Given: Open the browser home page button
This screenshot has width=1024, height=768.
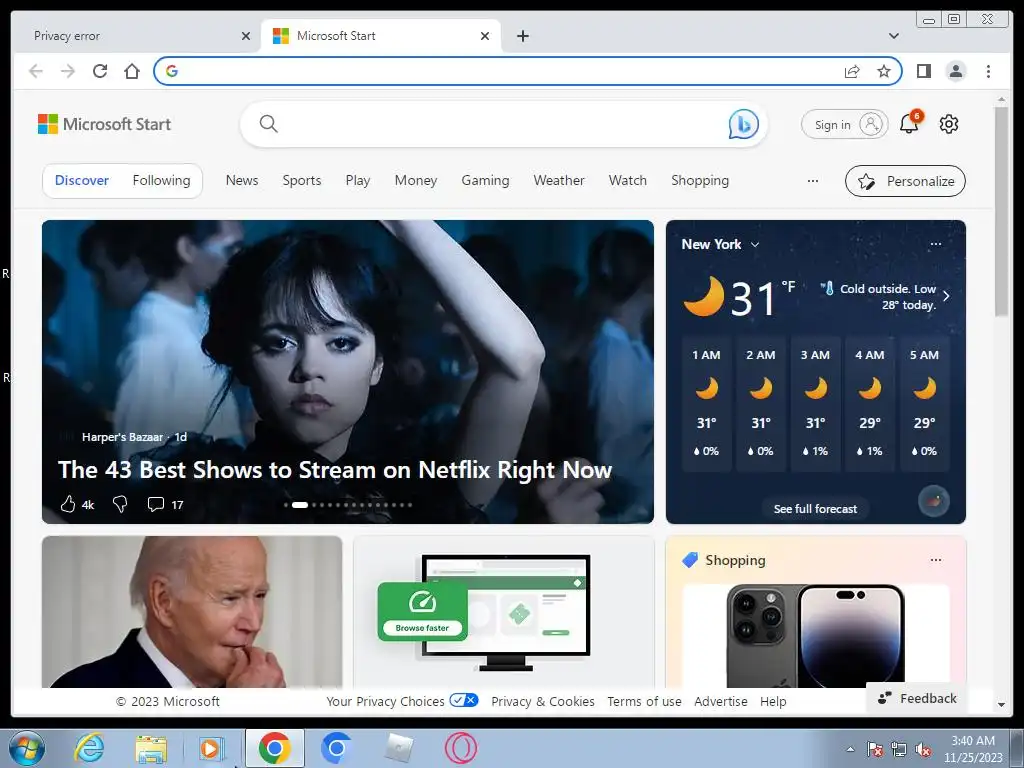Looking at the screenshot, I should pyautogui.click(x=132, y=71).
